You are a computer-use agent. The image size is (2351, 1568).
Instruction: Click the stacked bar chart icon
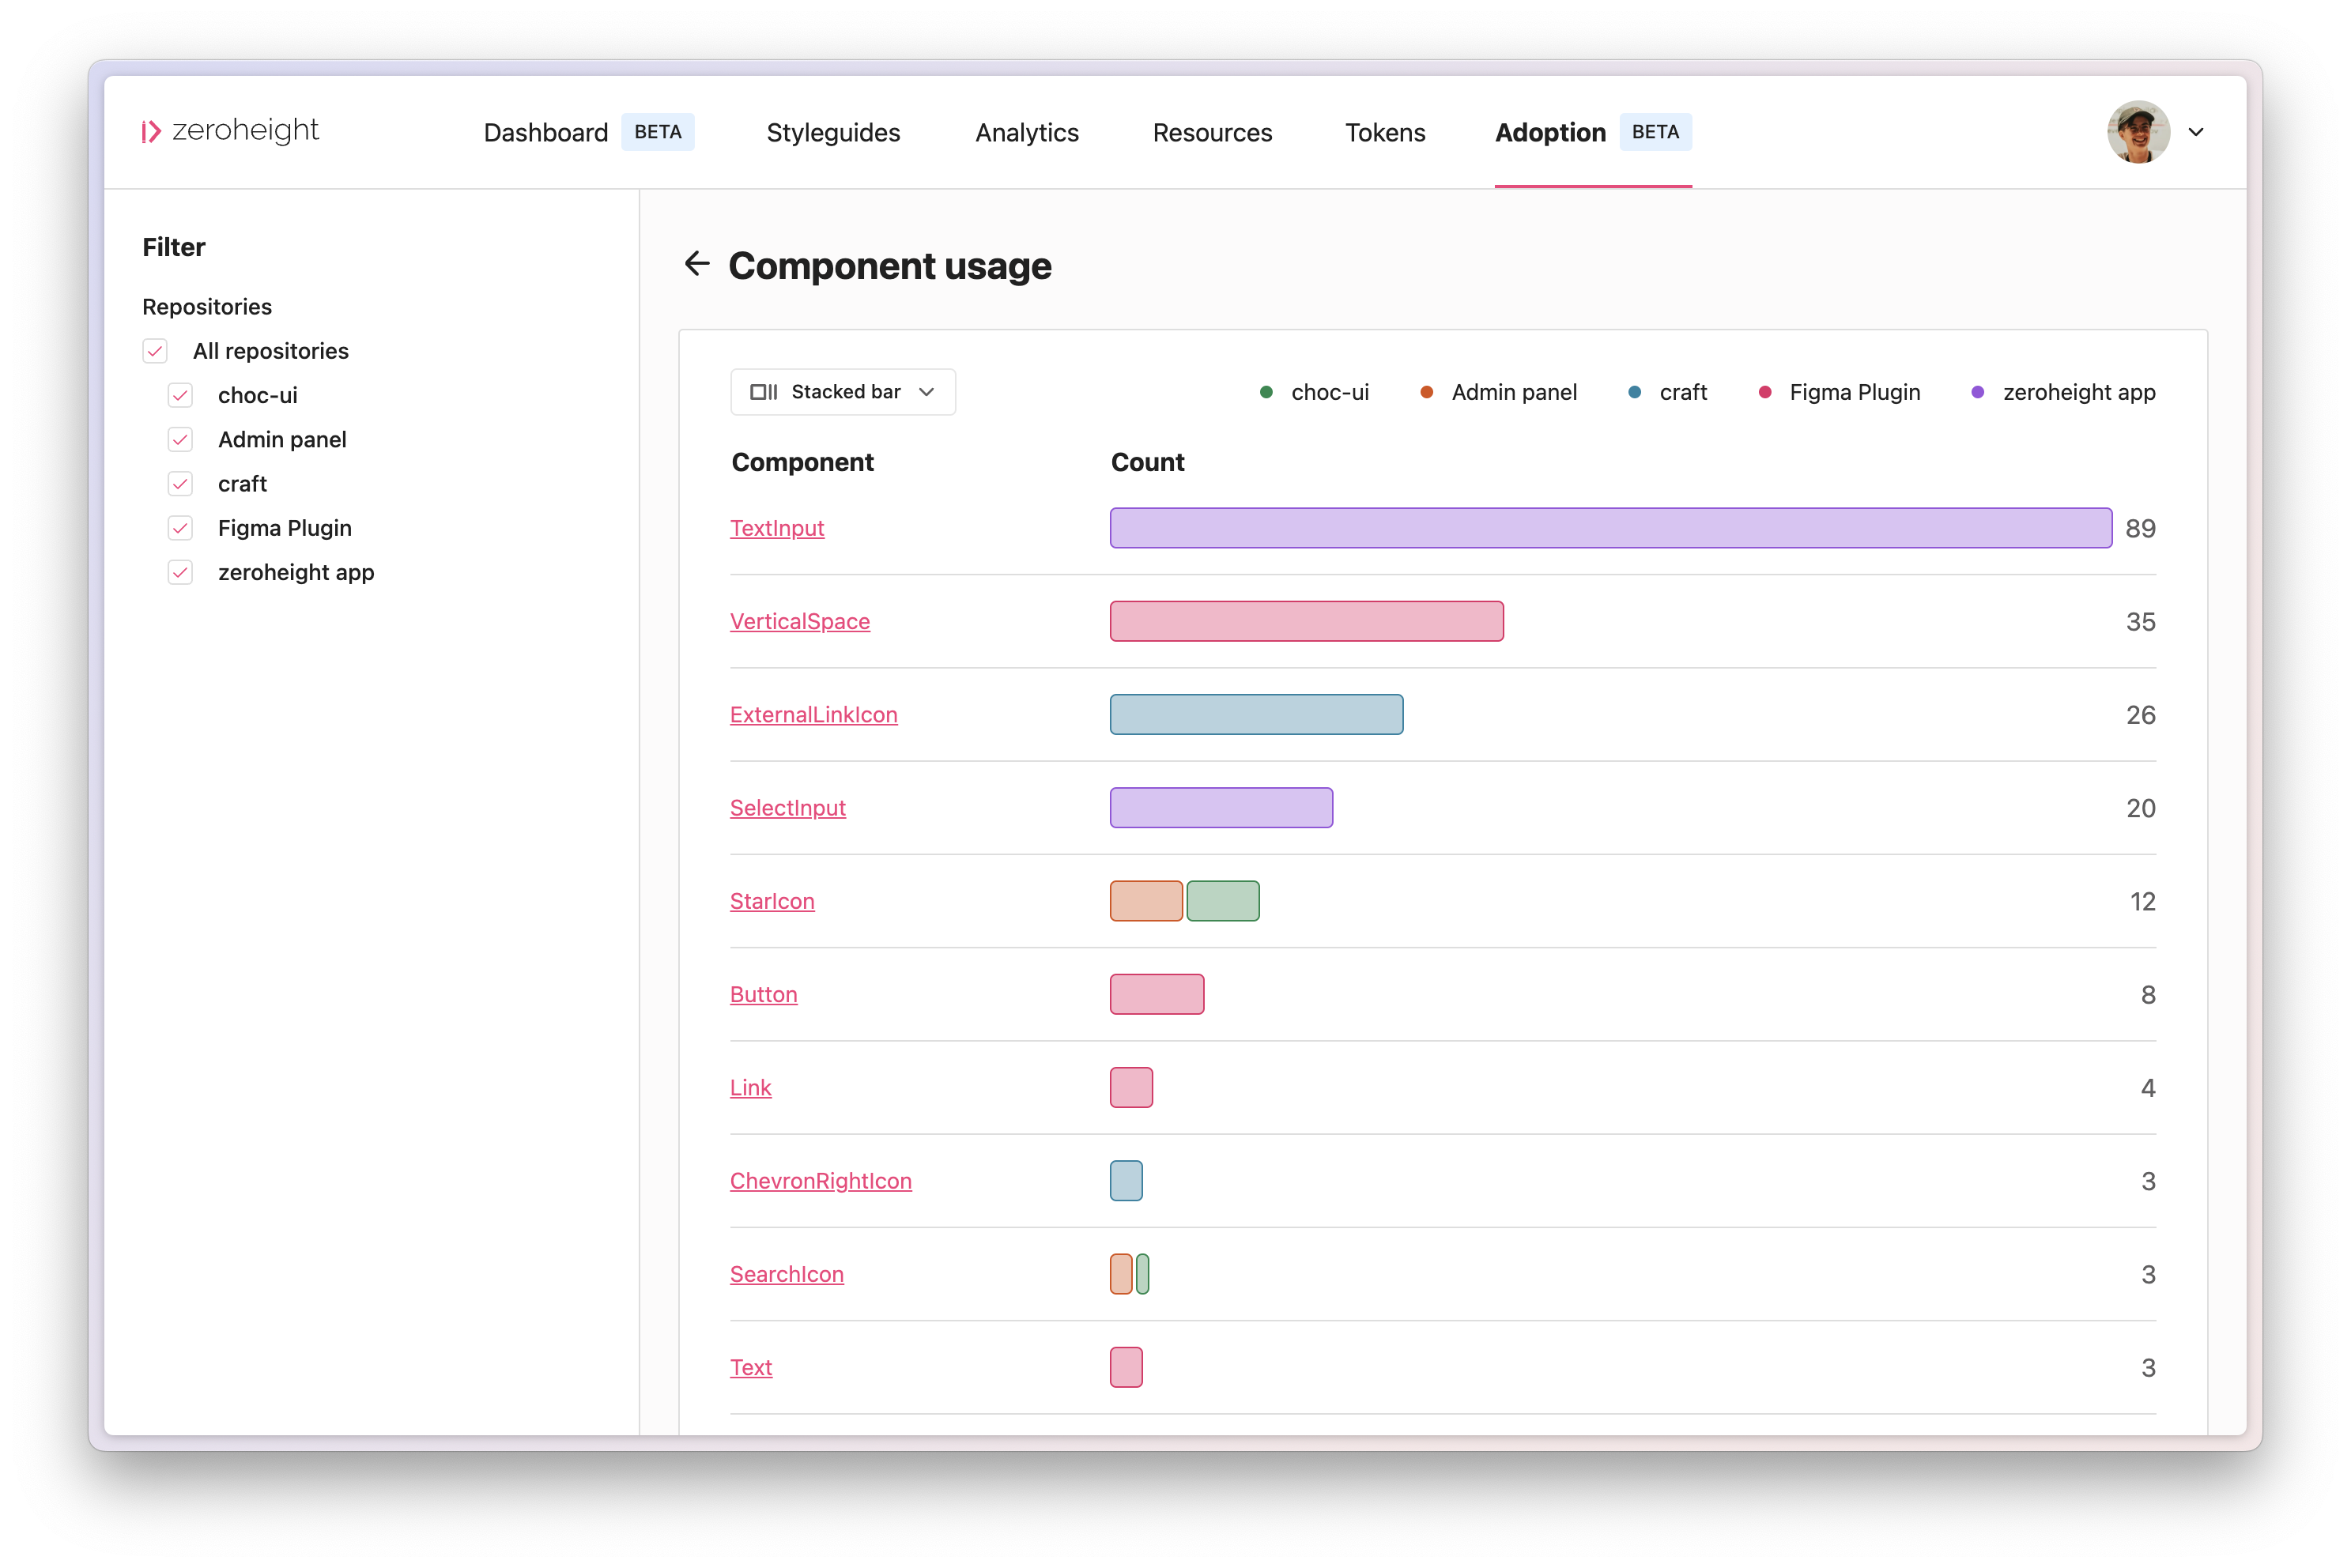(x=763, y=392)
